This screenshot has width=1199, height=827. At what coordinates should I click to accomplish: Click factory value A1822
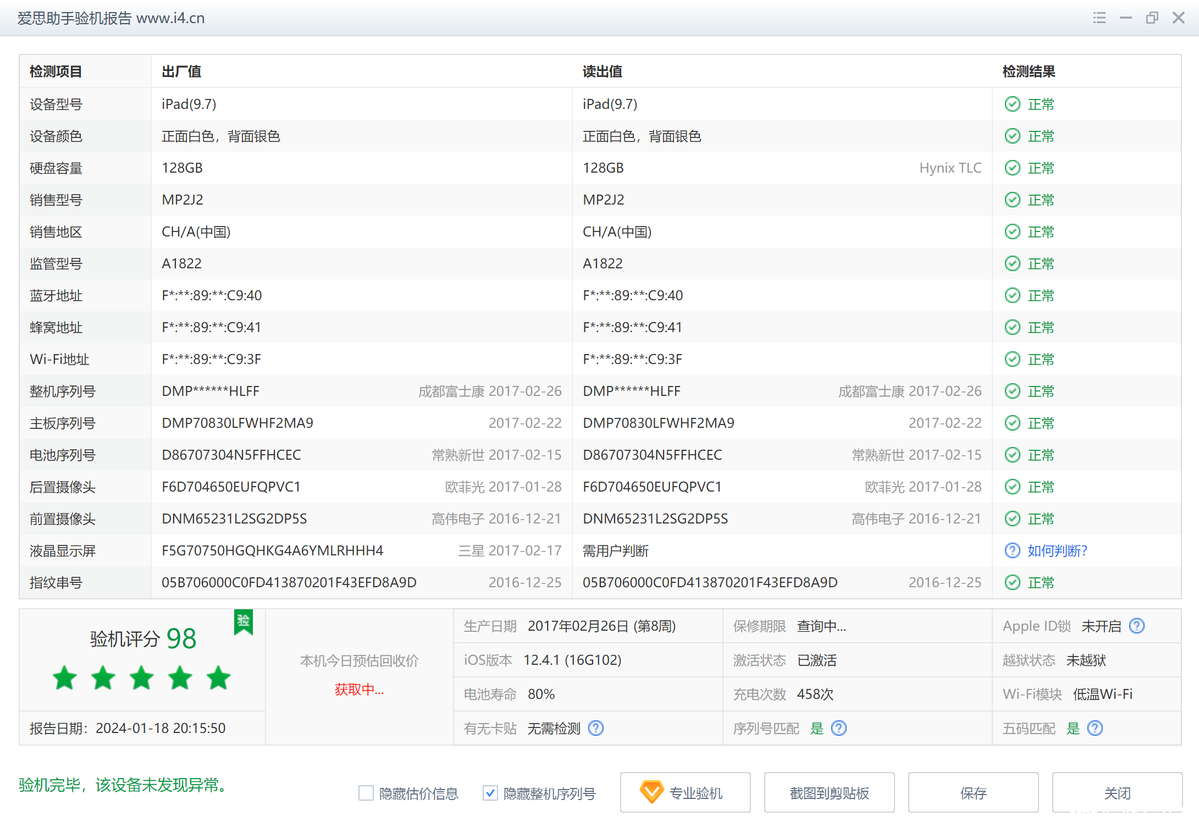click(182, 264)
